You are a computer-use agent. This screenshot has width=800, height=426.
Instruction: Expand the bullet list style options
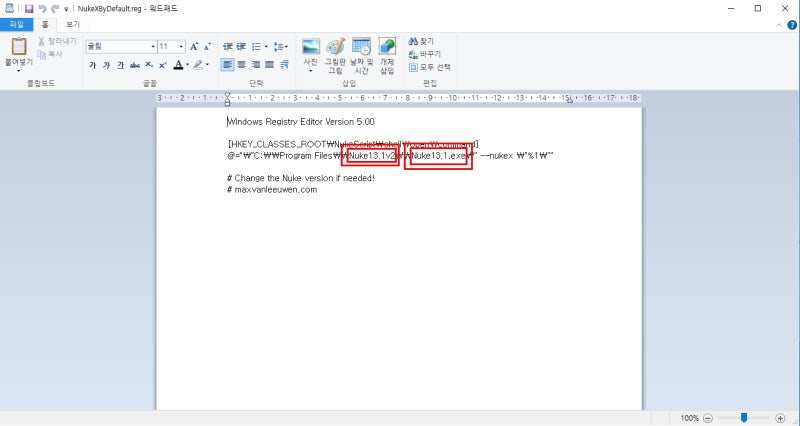[x=266, y=46]
